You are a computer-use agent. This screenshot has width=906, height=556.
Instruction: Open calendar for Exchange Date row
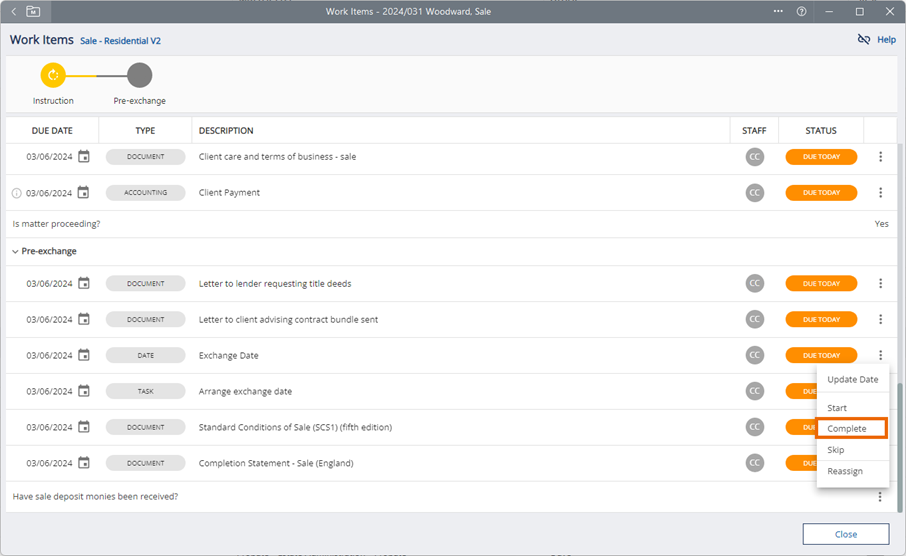pos(84,356)
